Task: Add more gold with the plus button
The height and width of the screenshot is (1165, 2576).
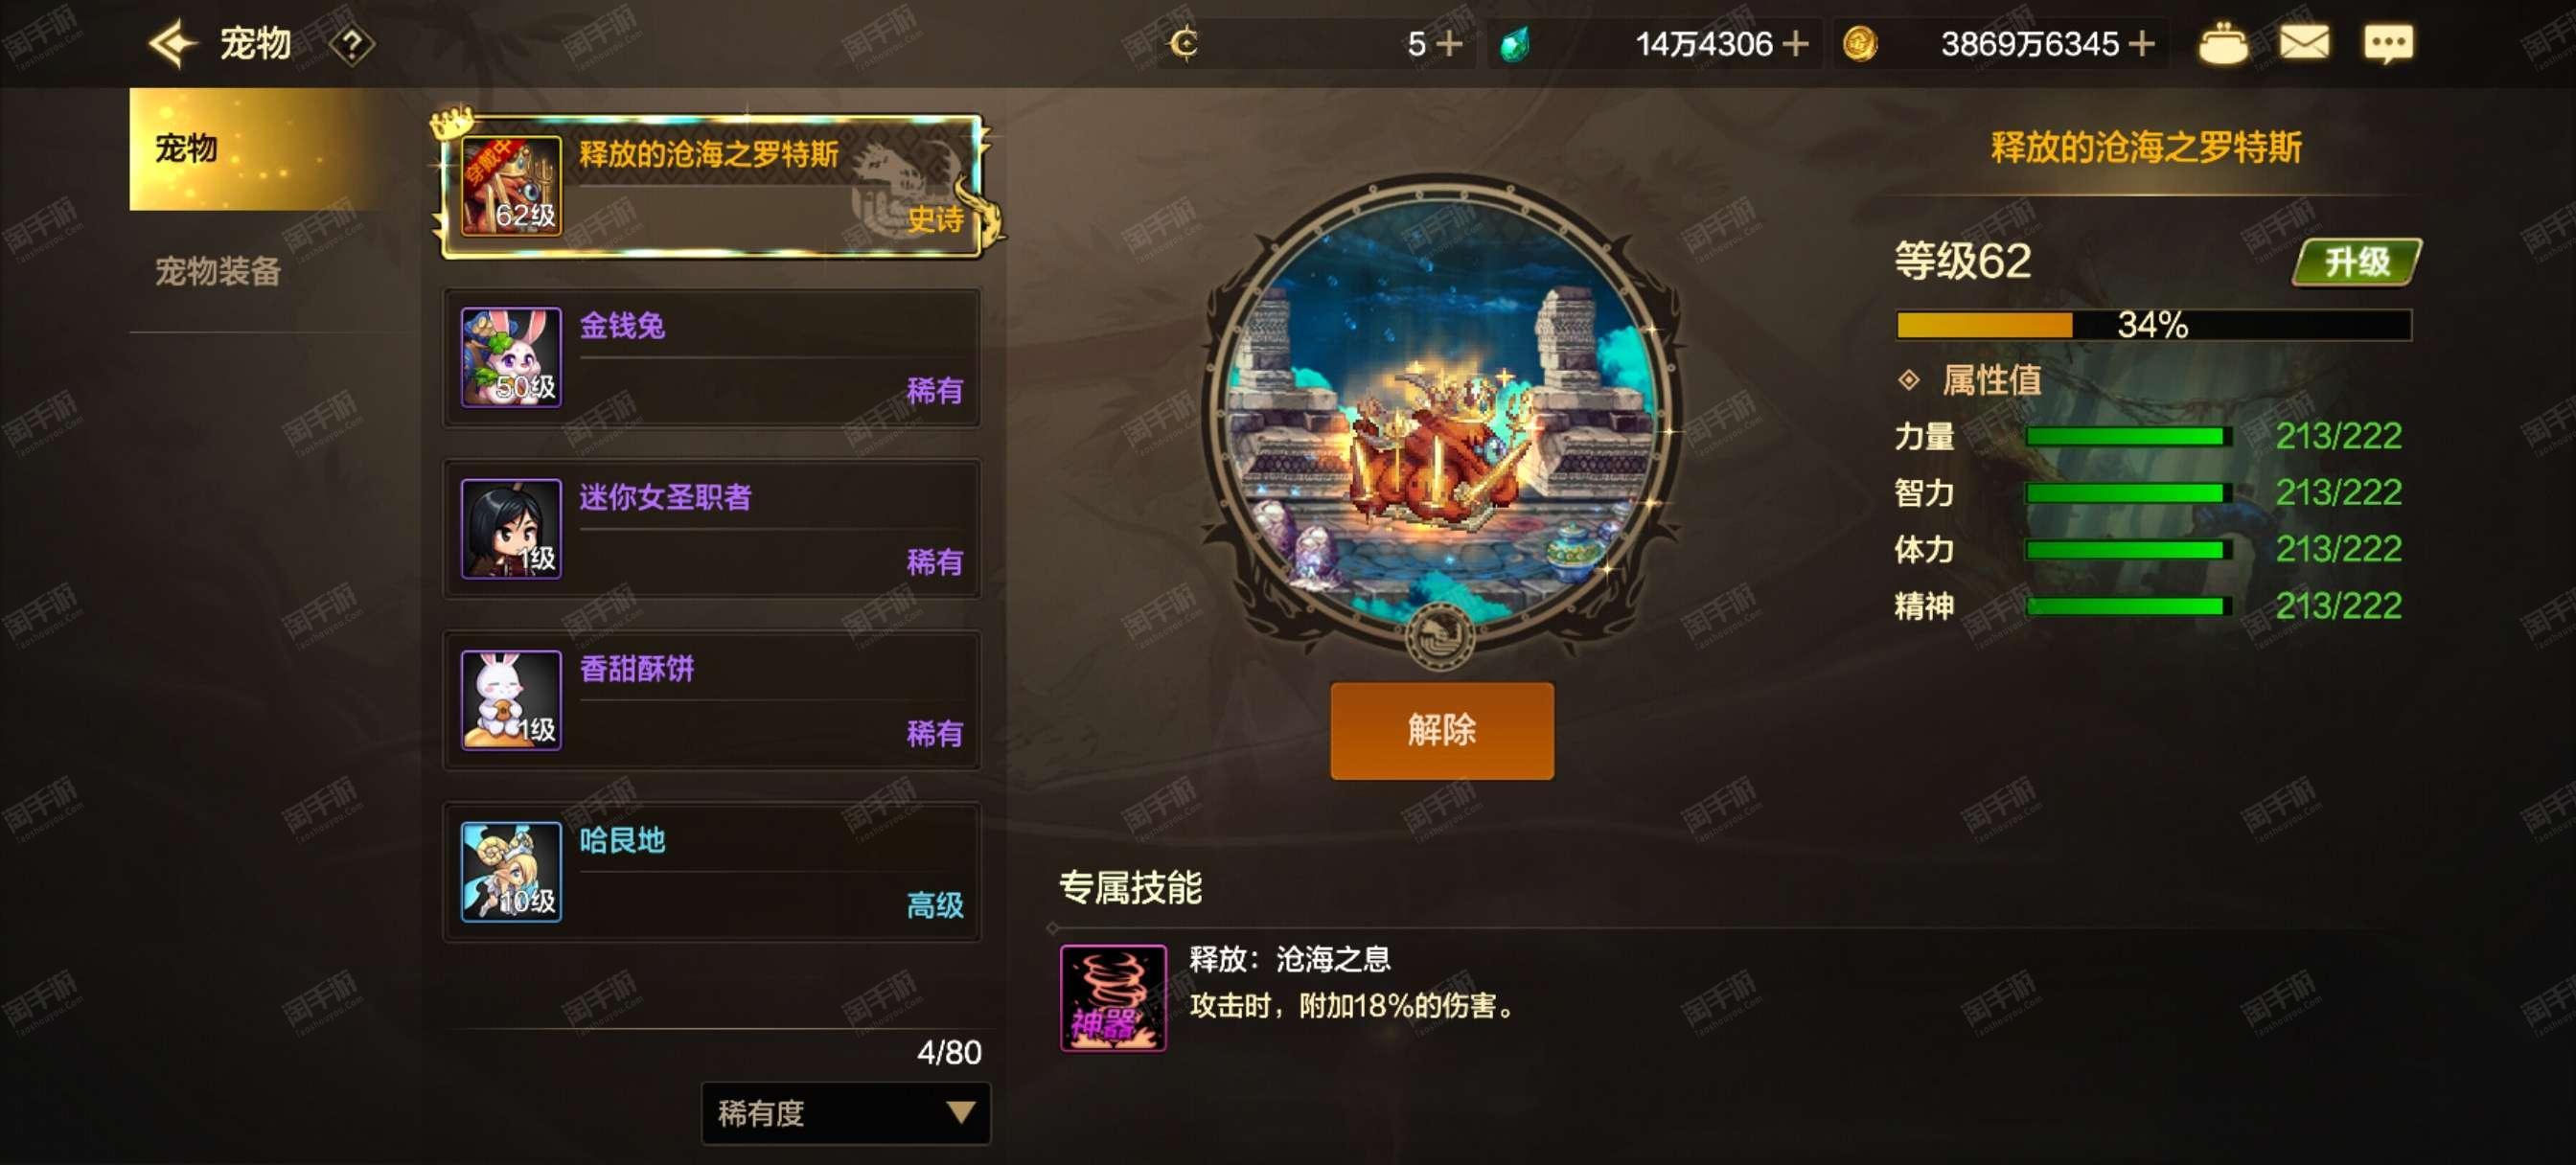Action: click(x=2142, y=44)
